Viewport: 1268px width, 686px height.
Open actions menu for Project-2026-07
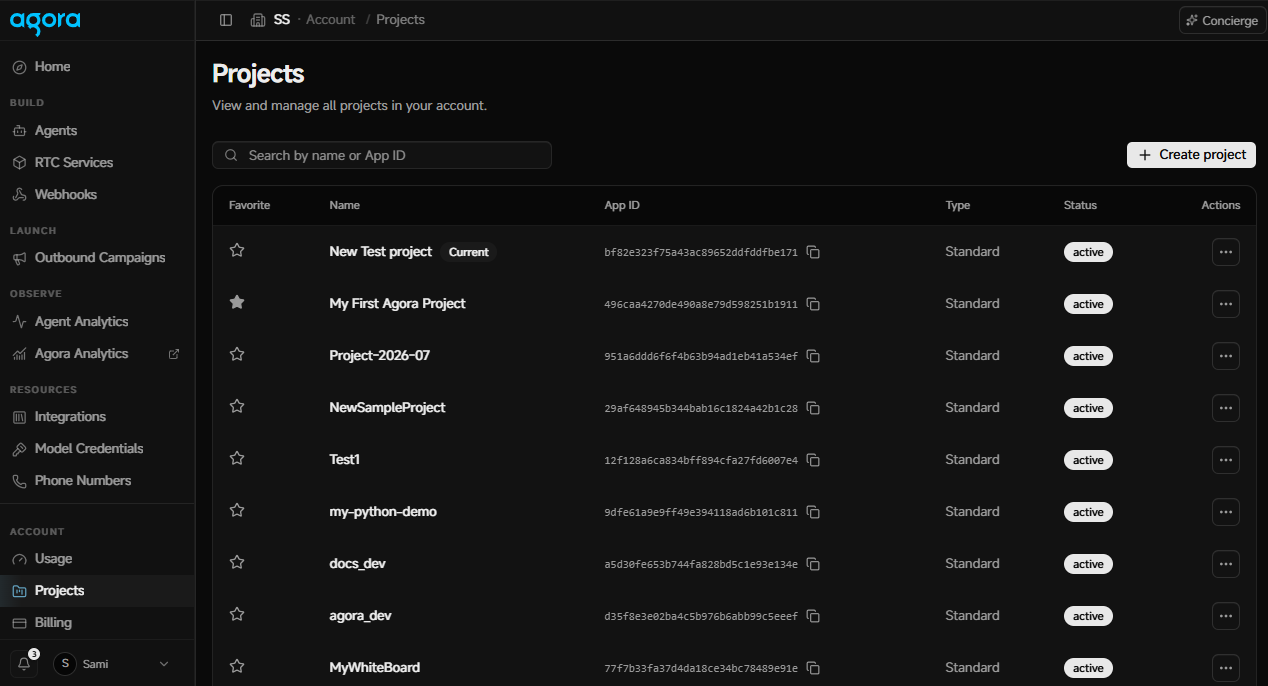pos(1226,356)
